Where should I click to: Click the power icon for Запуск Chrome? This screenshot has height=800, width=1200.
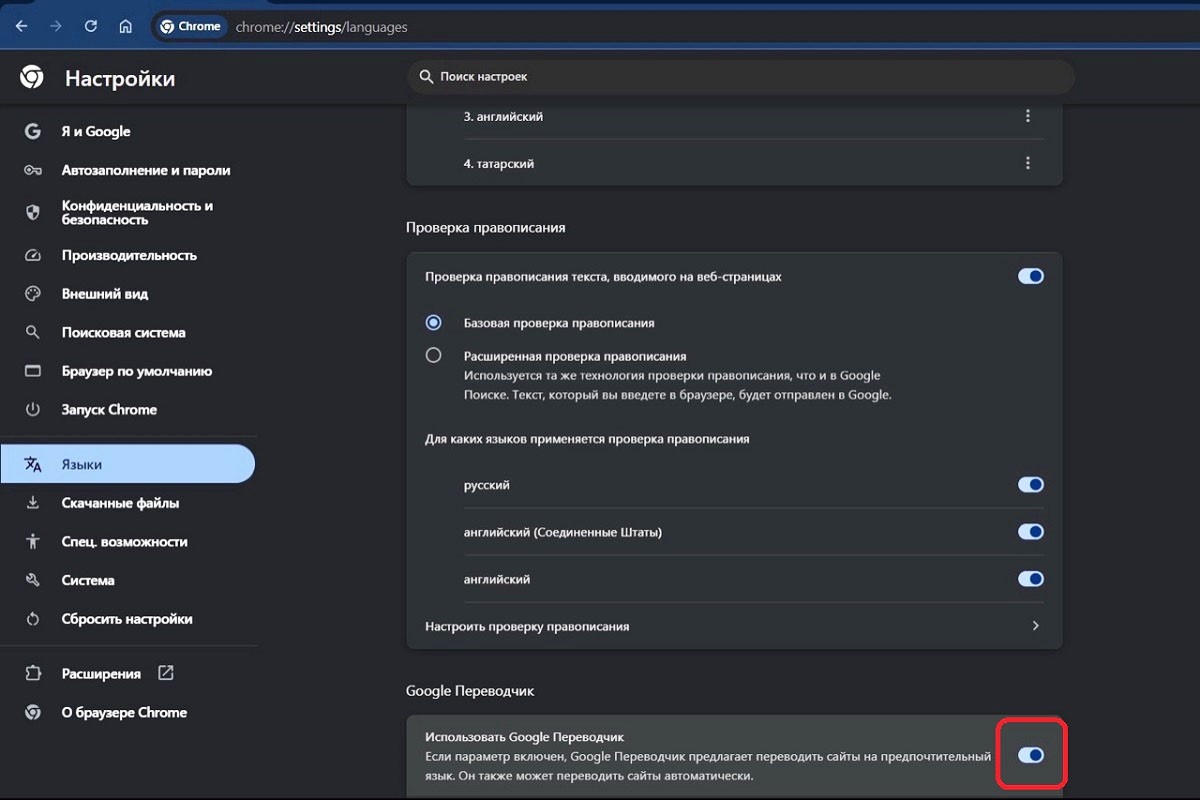pyautogui.click(x=33, y=410)
